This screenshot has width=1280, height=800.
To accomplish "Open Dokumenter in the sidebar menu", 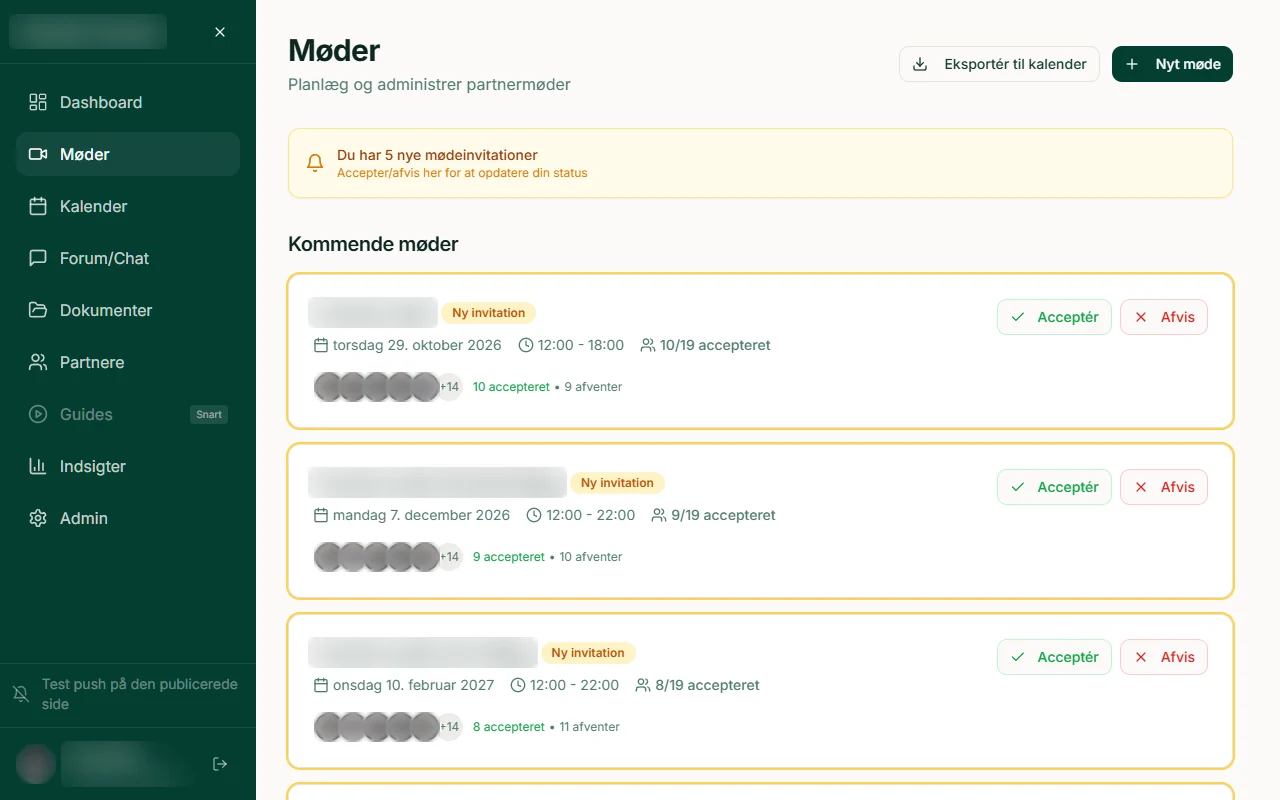I will (128, 310).
